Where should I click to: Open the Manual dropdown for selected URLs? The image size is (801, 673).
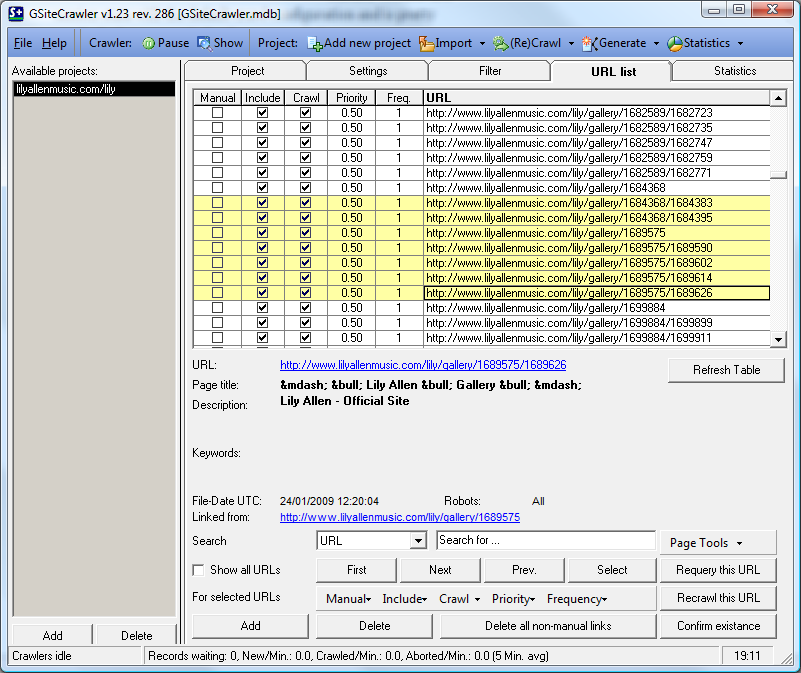348,599
